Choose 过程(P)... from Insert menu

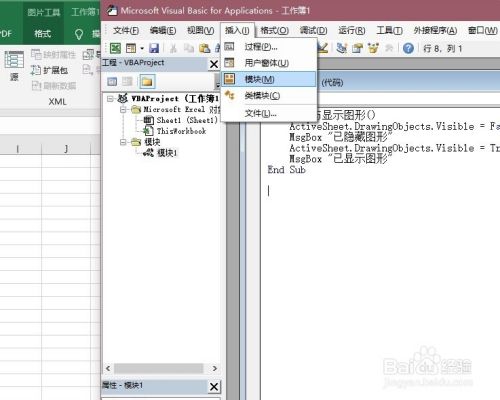(269, 47)
